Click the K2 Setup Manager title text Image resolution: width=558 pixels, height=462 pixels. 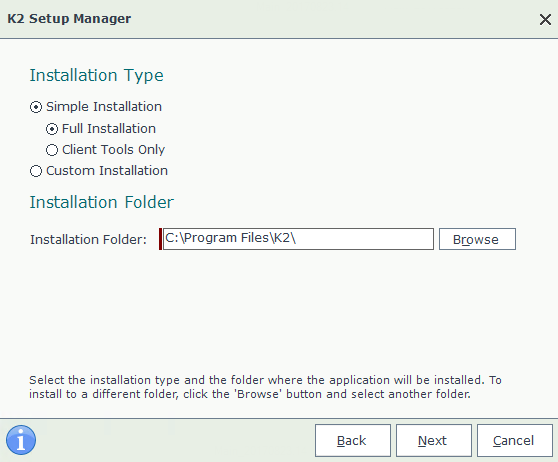[69, 19]
